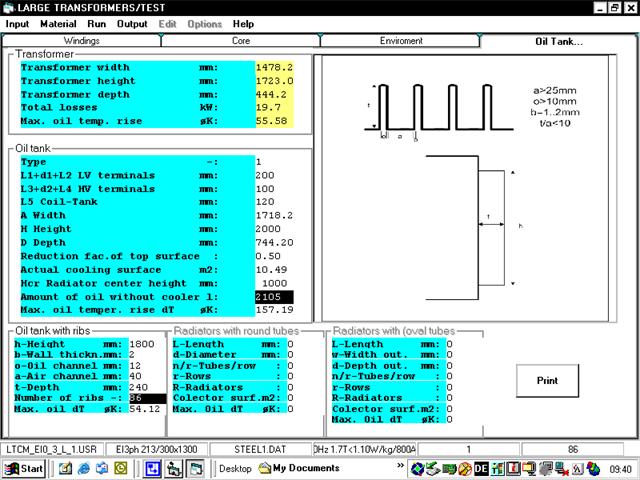Switch to the Enviroment tab
Image resolution: width=640 pixels, height=480 pixels.
tap(401, 41)
